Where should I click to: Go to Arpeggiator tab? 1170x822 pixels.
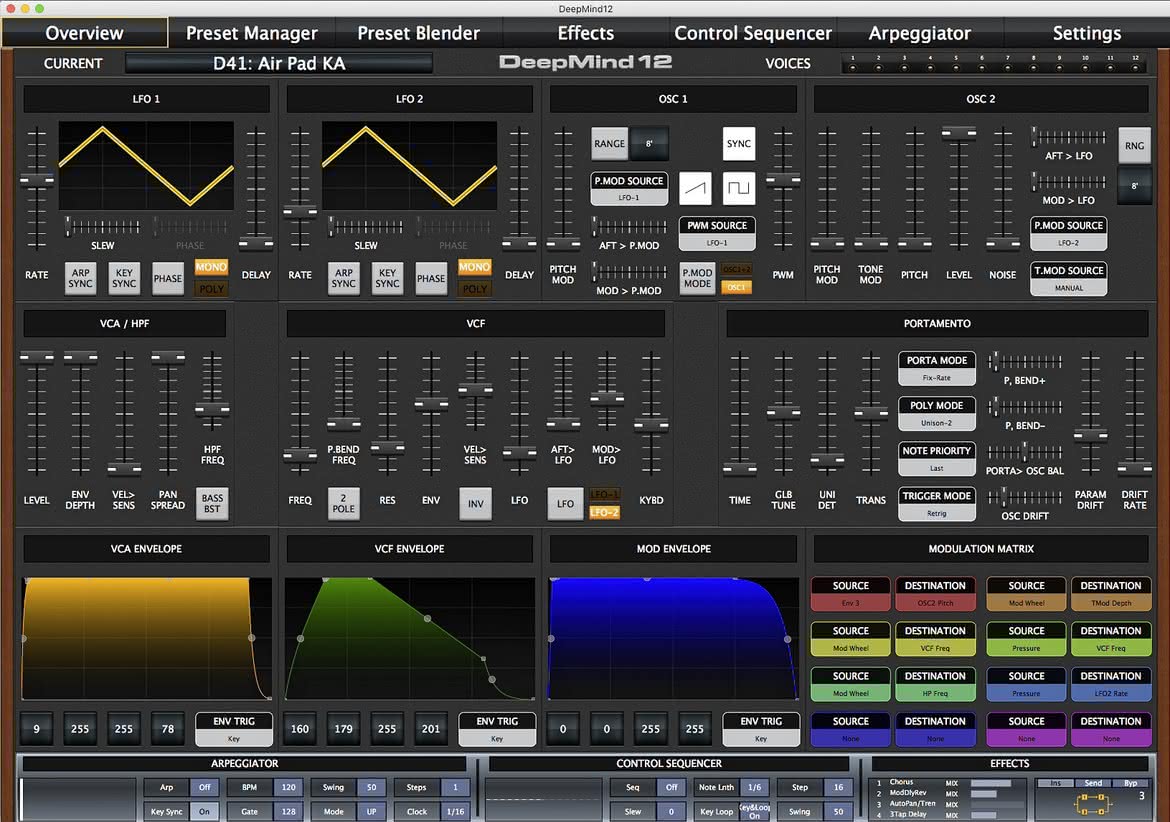coord(920,33)
